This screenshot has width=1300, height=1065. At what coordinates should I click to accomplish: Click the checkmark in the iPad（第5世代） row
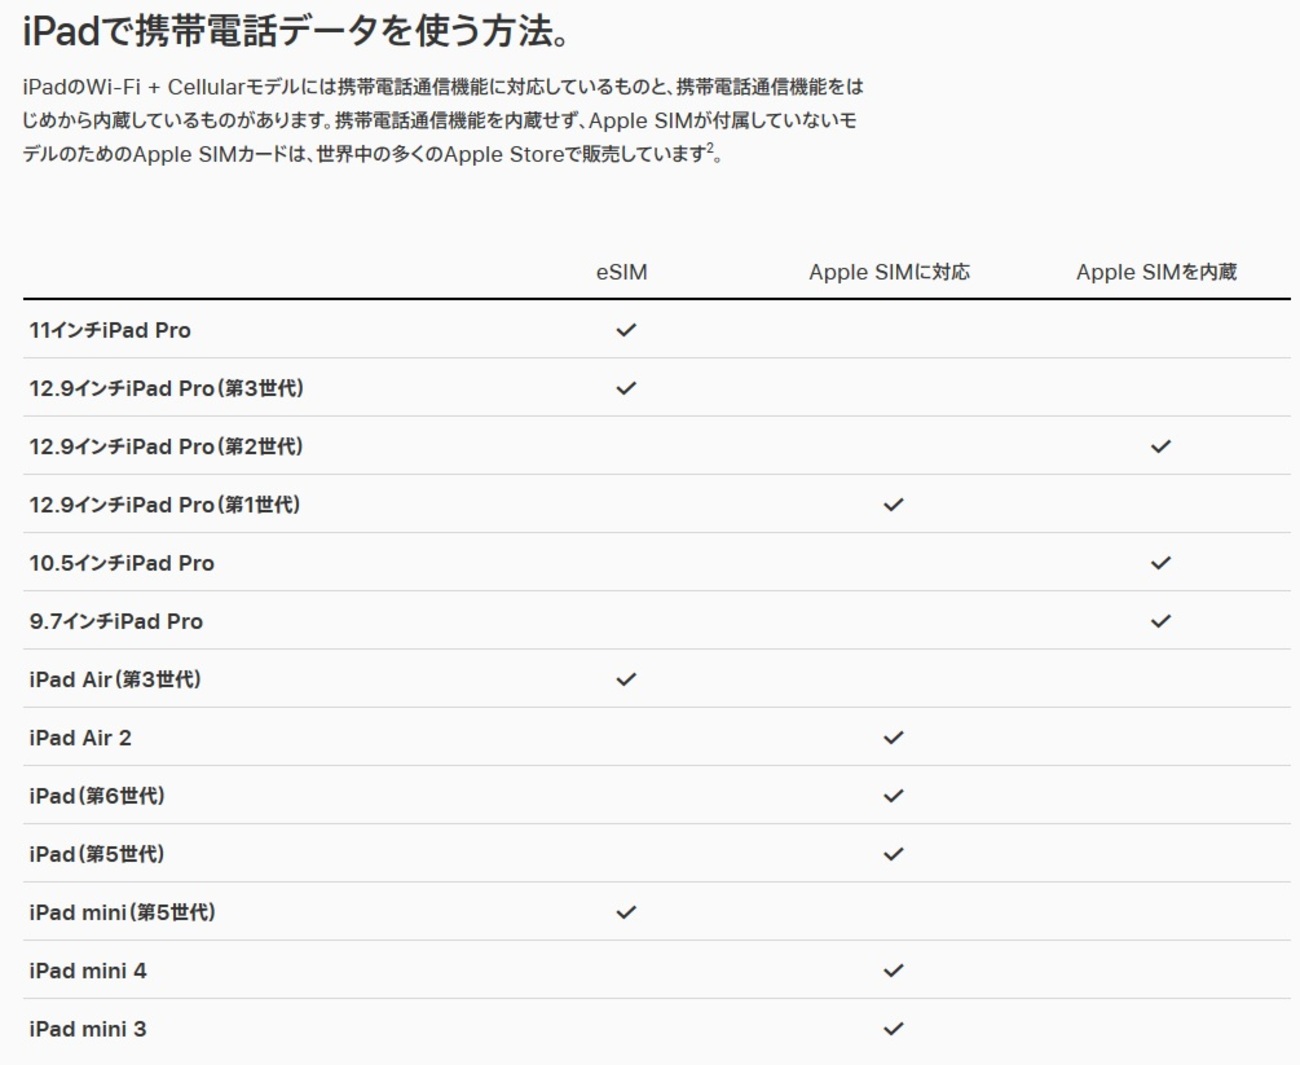tap(893, 854)
